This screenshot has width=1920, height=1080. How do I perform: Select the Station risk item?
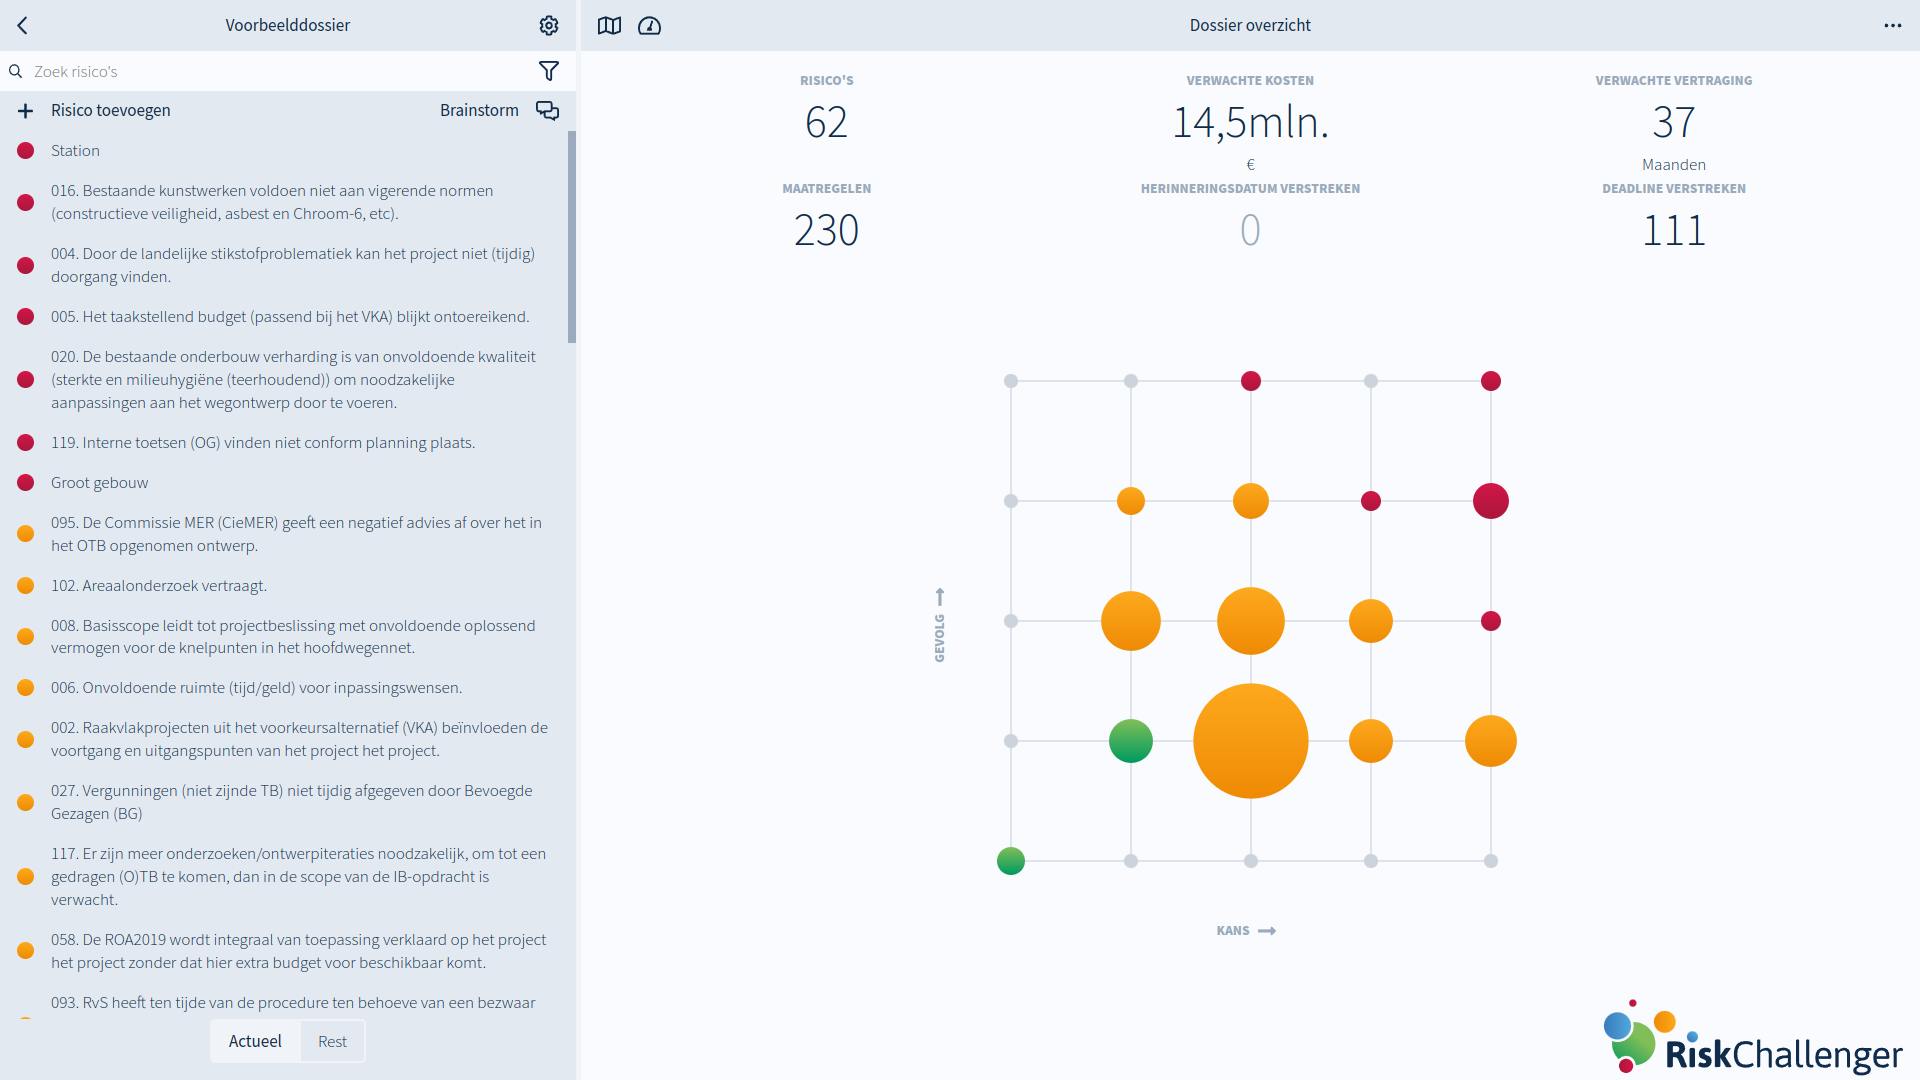[76, 151]
